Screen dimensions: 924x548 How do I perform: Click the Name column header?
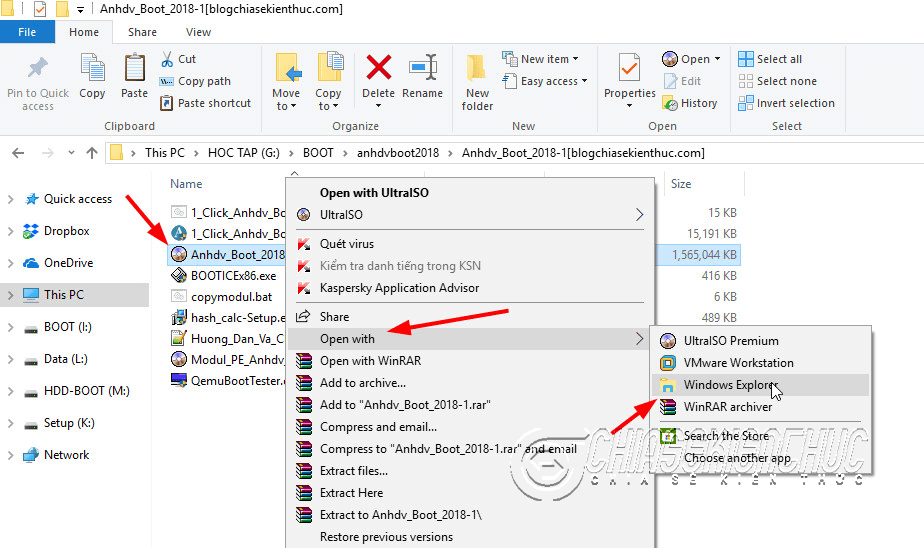[186, 184]
